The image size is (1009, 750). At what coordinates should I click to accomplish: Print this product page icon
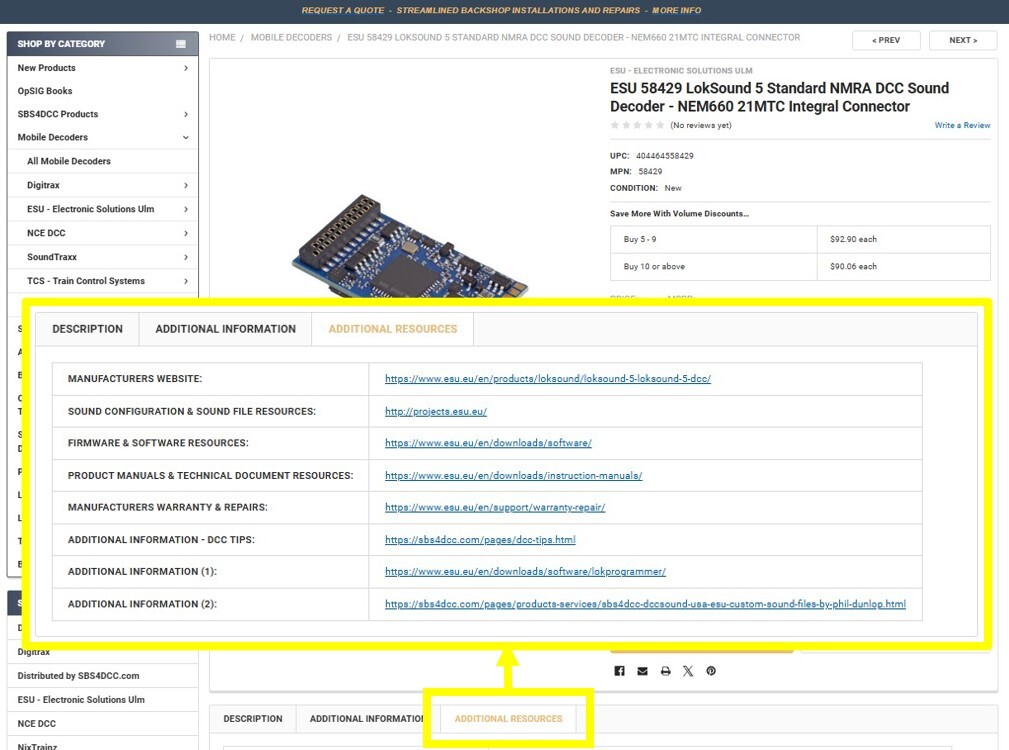point(665,671)
